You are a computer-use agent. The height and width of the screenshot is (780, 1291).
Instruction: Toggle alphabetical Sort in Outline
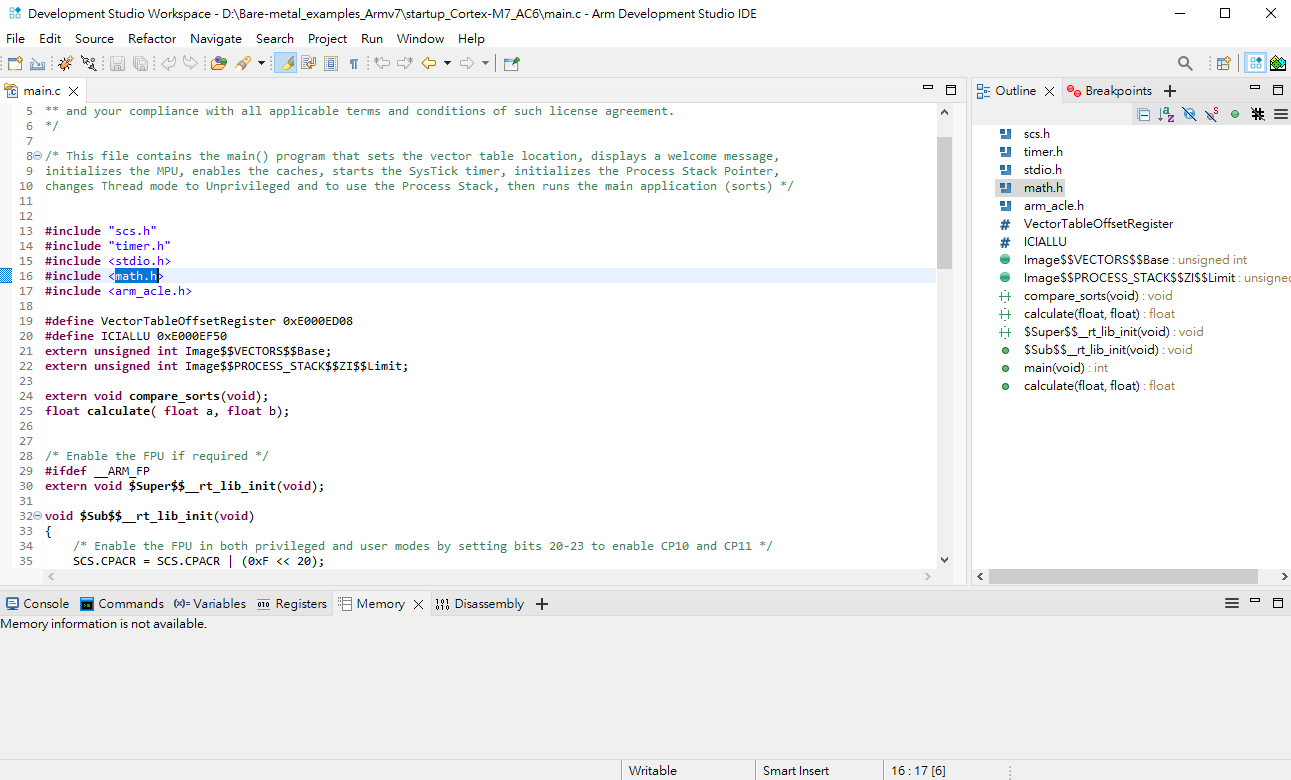pos(1166,115)
